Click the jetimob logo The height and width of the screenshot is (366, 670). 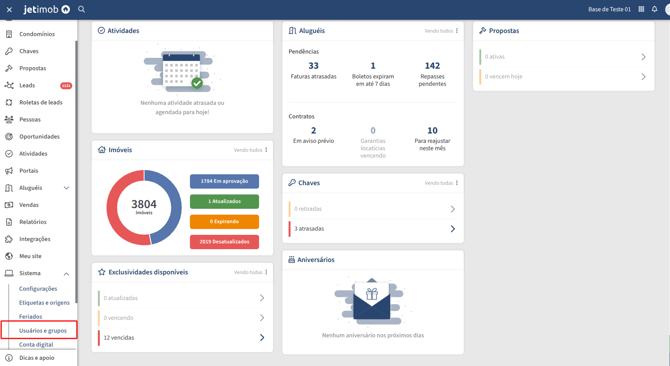point(47,9)
